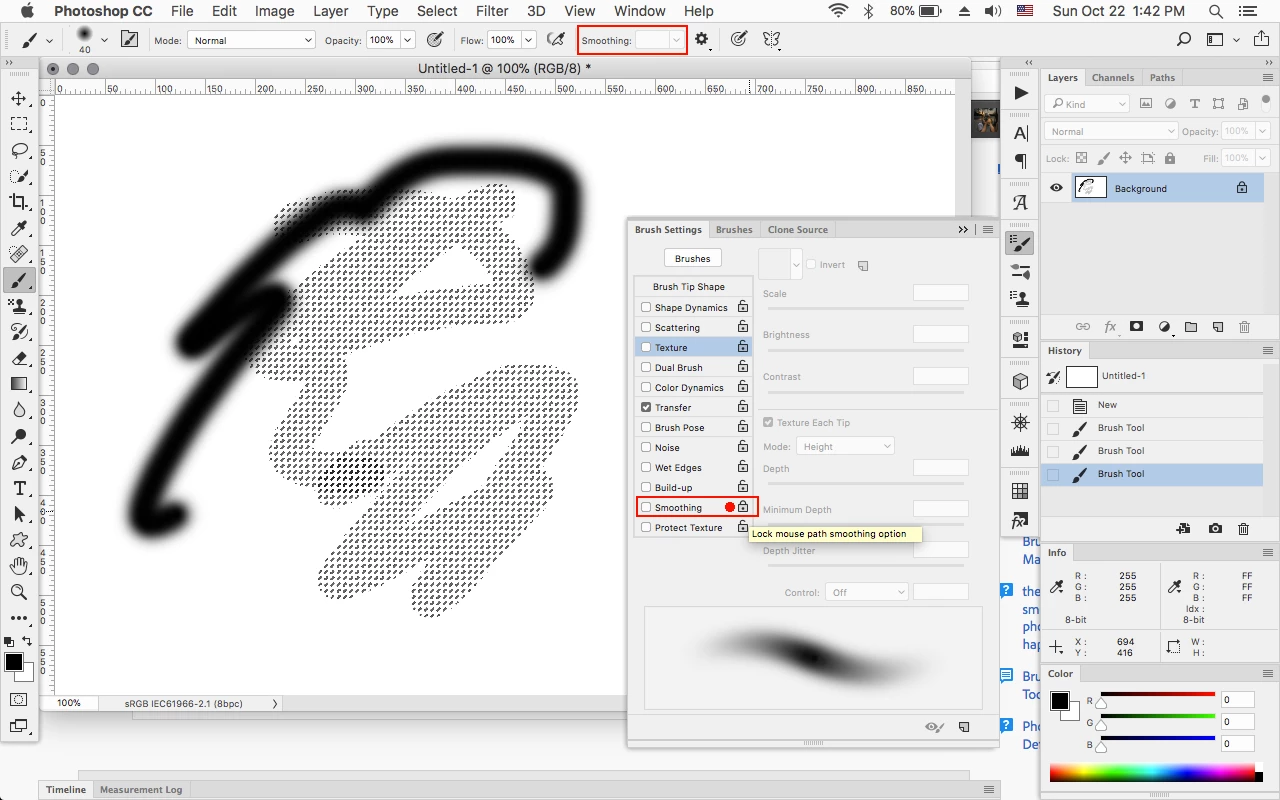The height and width of the screenshot is (800, 1280).
Task: Switch to the Clone Source tab
Action: pyautogui.click(x=797, y=229)
